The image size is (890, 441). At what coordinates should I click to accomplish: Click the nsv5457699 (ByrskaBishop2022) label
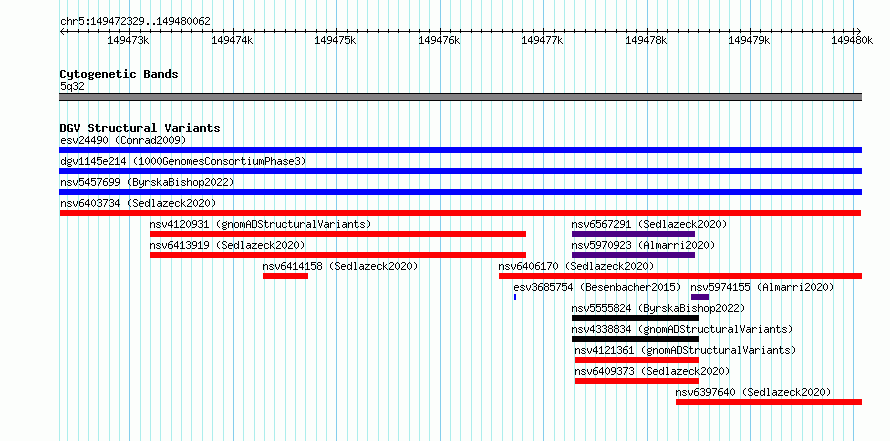tap(147, 182)
